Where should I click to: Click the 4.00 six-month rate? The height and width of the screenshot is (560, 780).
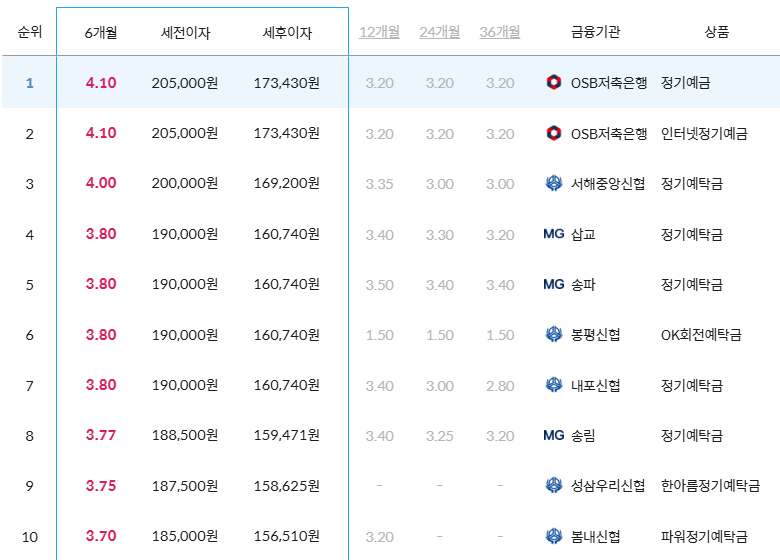(x=101, y=183)
